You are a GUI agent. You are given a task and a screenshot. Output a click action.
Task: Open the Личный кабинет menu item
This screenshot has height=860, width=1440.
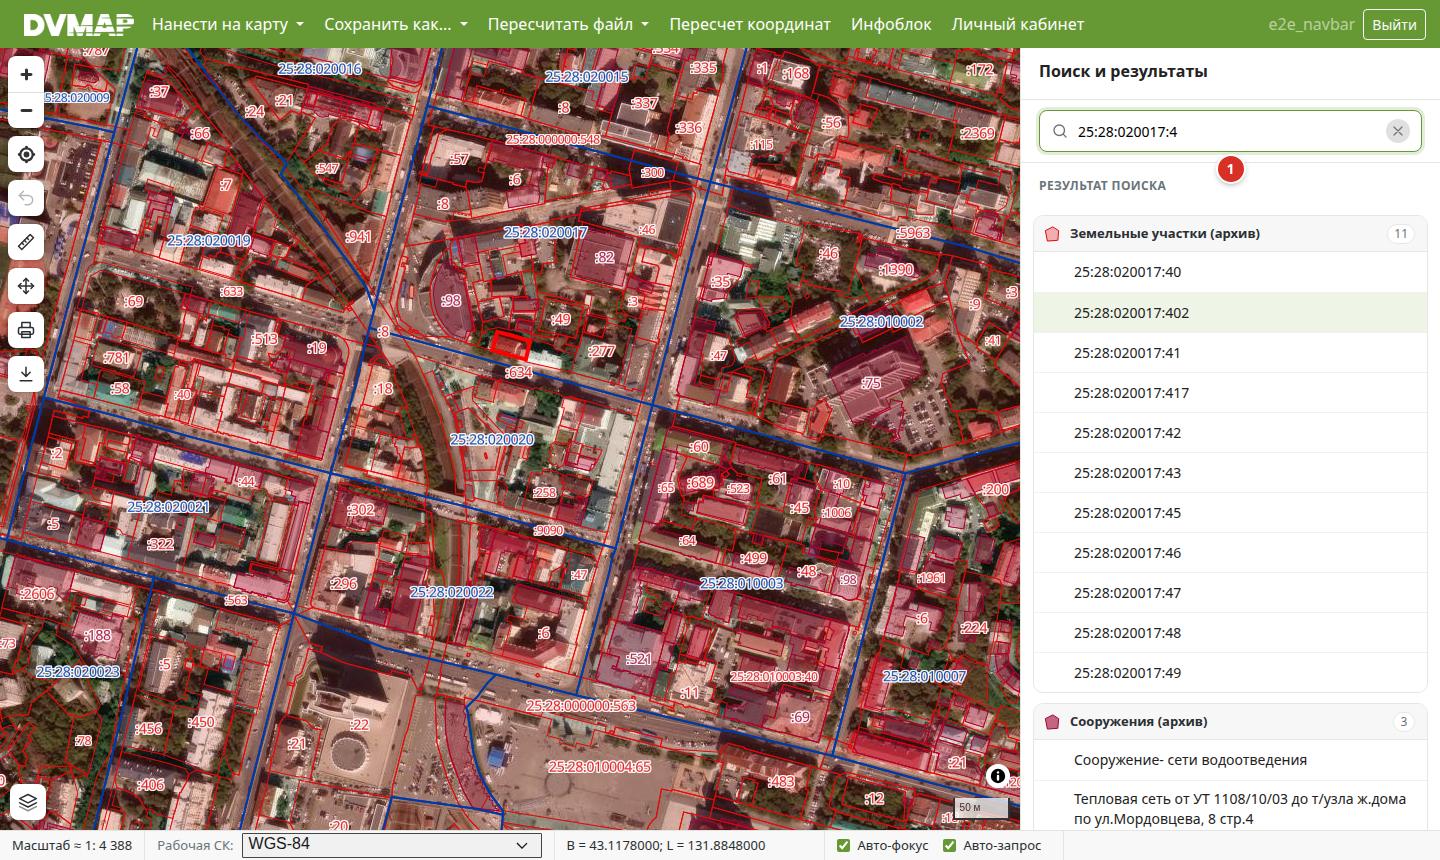[1018, 24]
